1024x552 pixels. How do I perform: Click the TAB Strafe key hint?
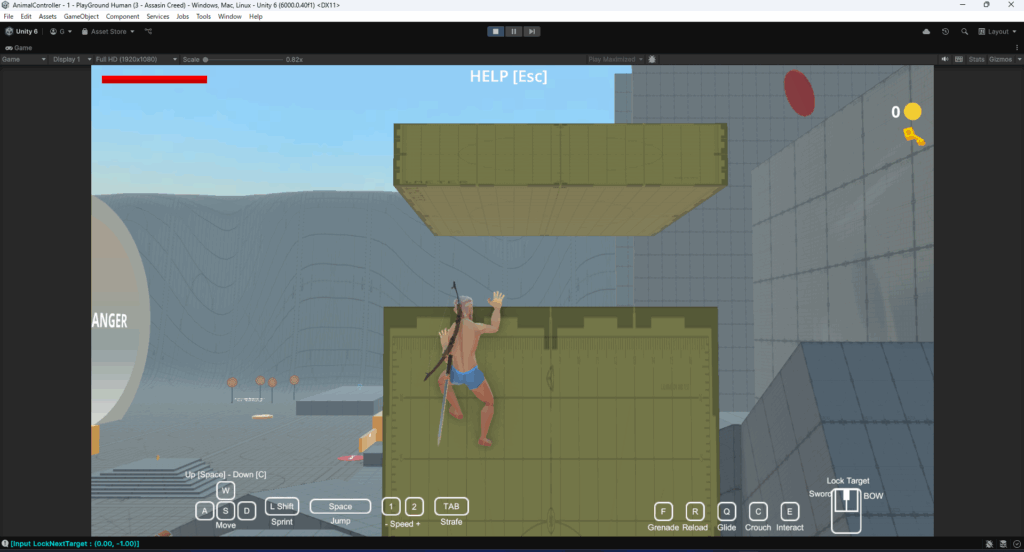click(x=451, y=506)
